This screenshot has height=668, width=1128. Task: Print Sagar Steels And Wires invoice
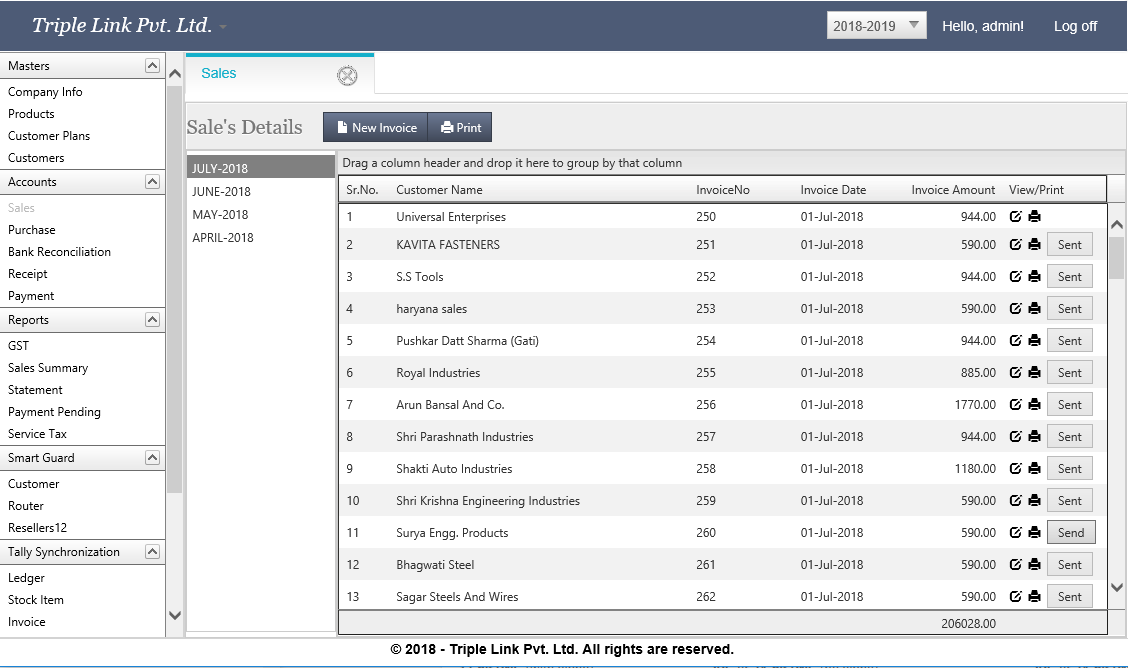pyautogui.click(x=1034, y=596)
